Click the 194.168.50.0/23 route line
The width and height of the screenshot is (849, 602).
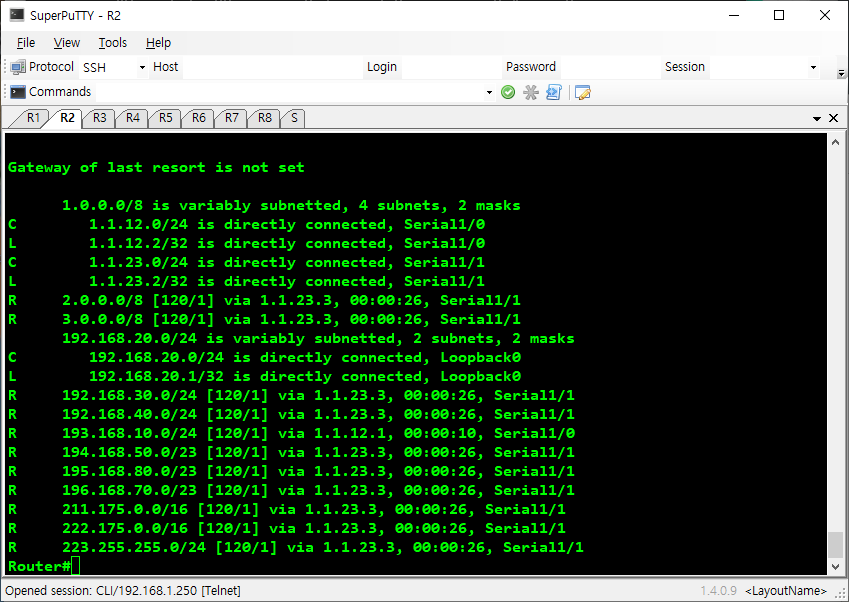coord(291,452)
